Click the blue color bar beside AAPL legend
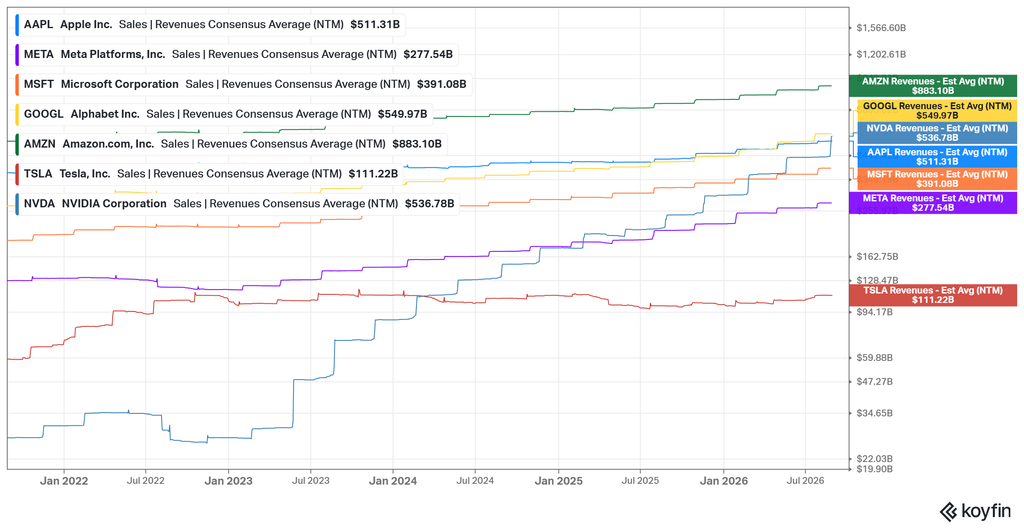Screen dimensions: 1024x529 click(16, 25)
